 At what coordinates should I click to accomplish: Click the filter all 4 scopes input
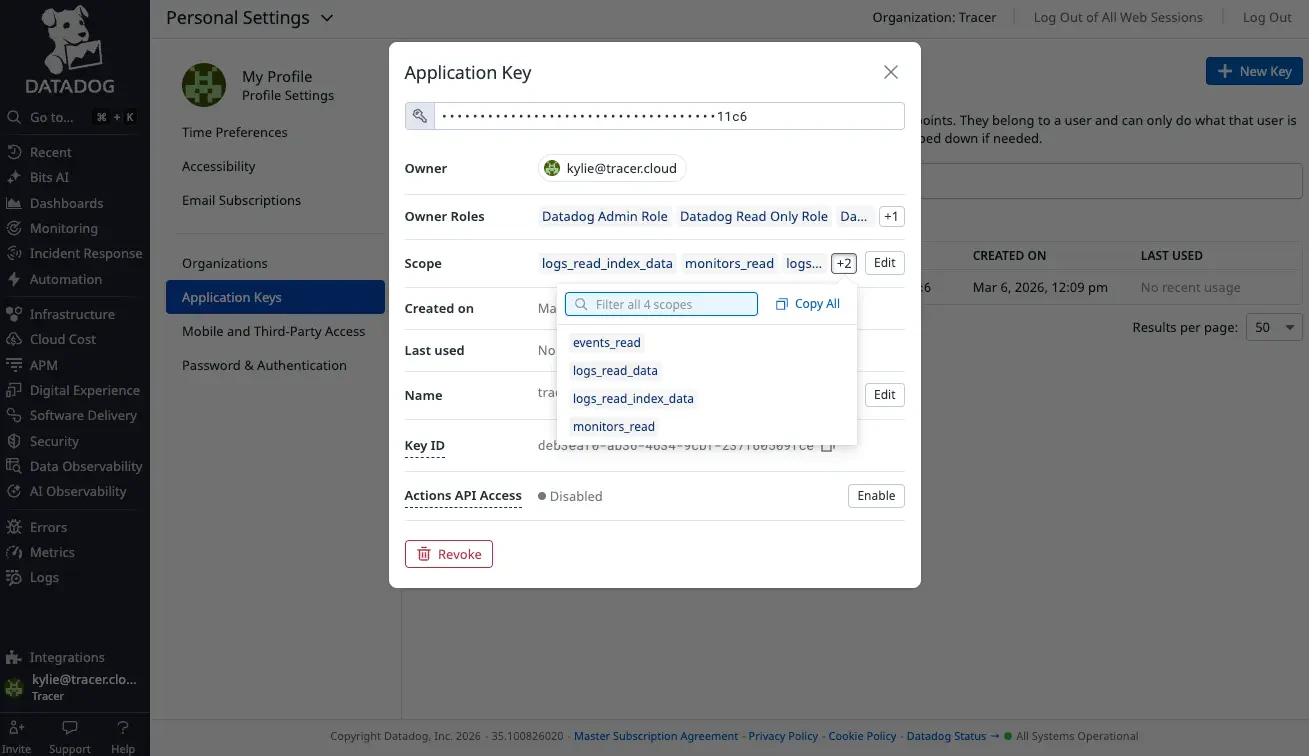[x=660, y=303]
